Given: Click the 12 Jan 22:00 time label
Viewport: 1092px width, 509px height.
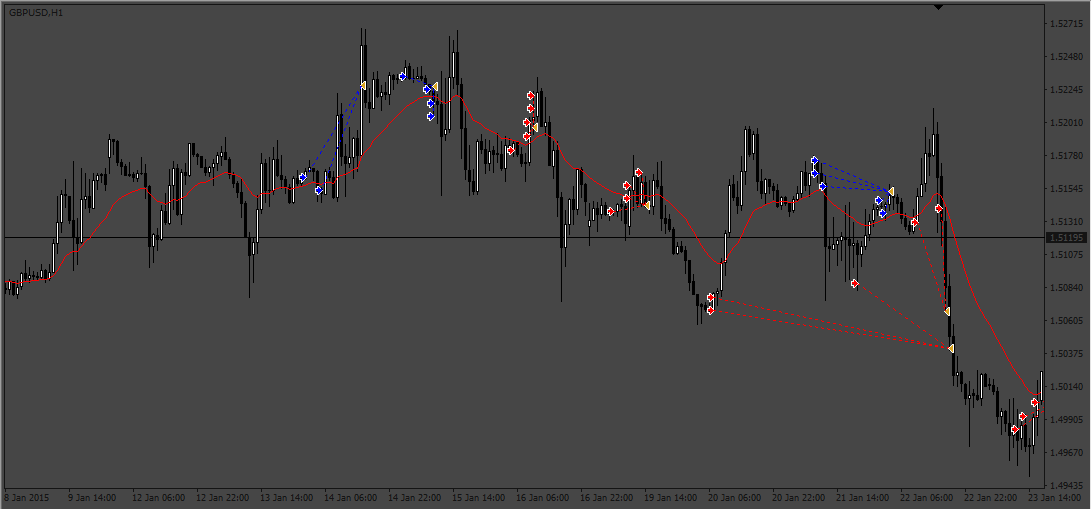Looking at the screenshot, I should [222, 499].
